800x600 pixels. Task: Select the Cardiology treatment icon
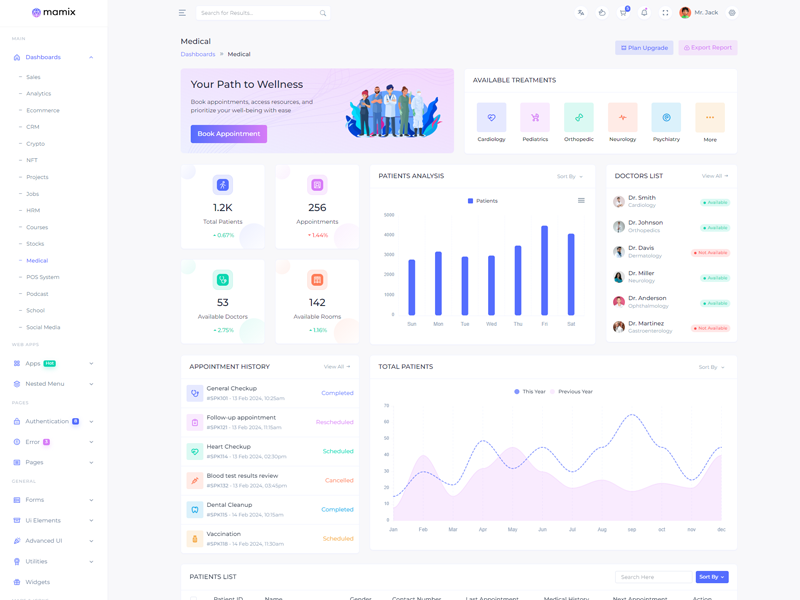coord(491,118)
